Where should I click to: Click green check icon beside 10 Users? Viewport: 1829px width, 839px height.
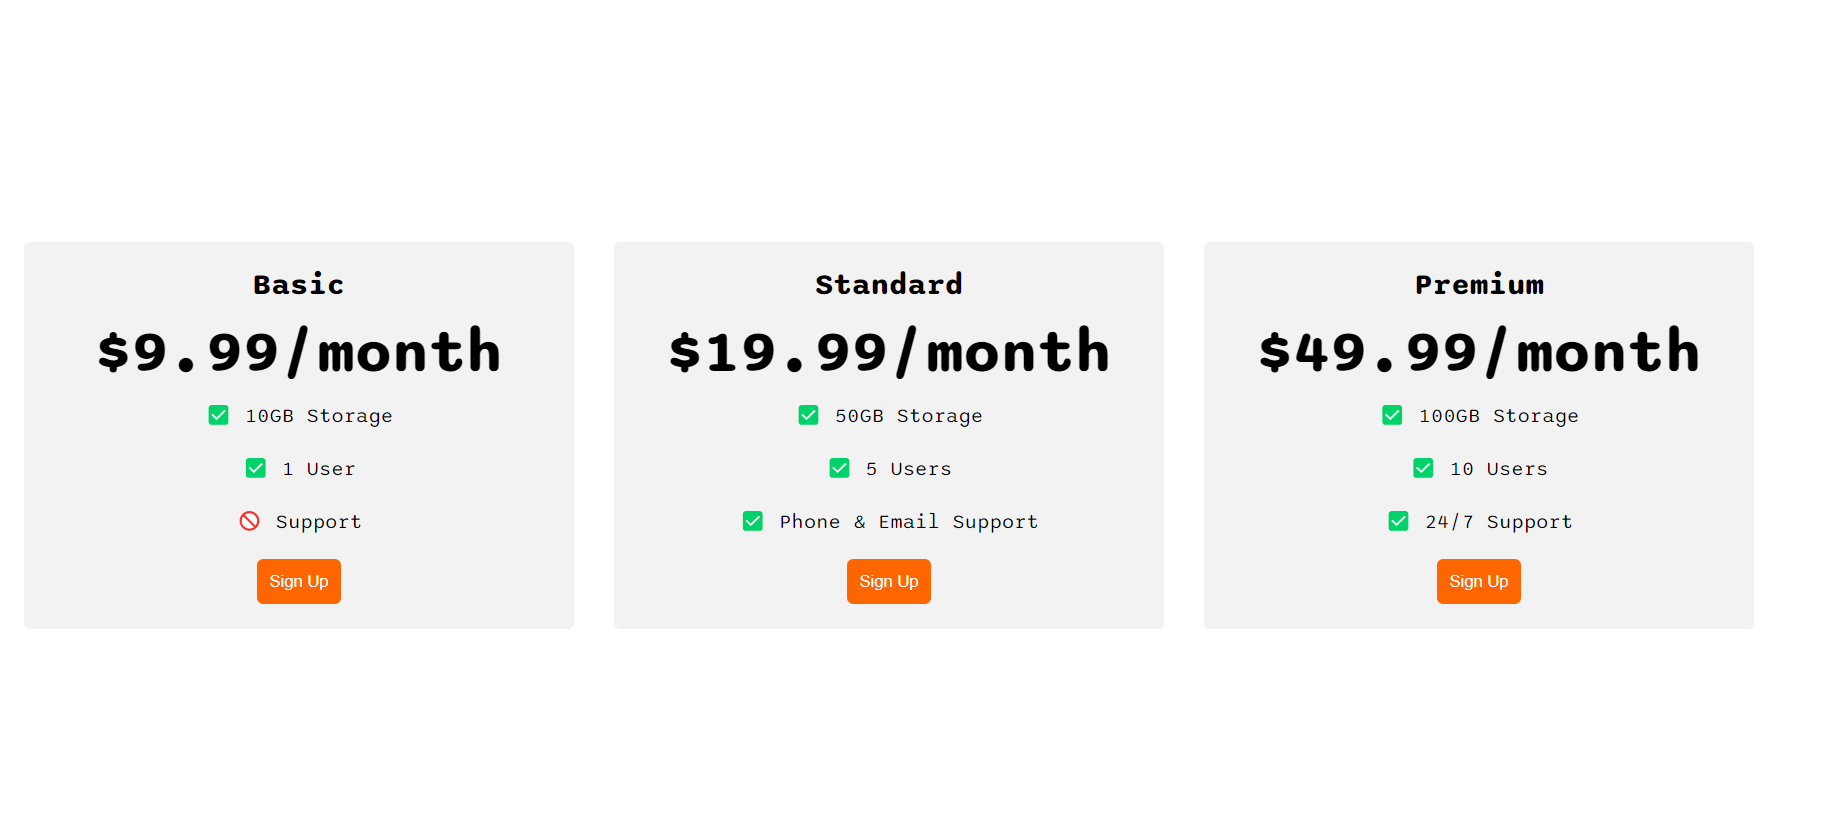click(1423, 468)
